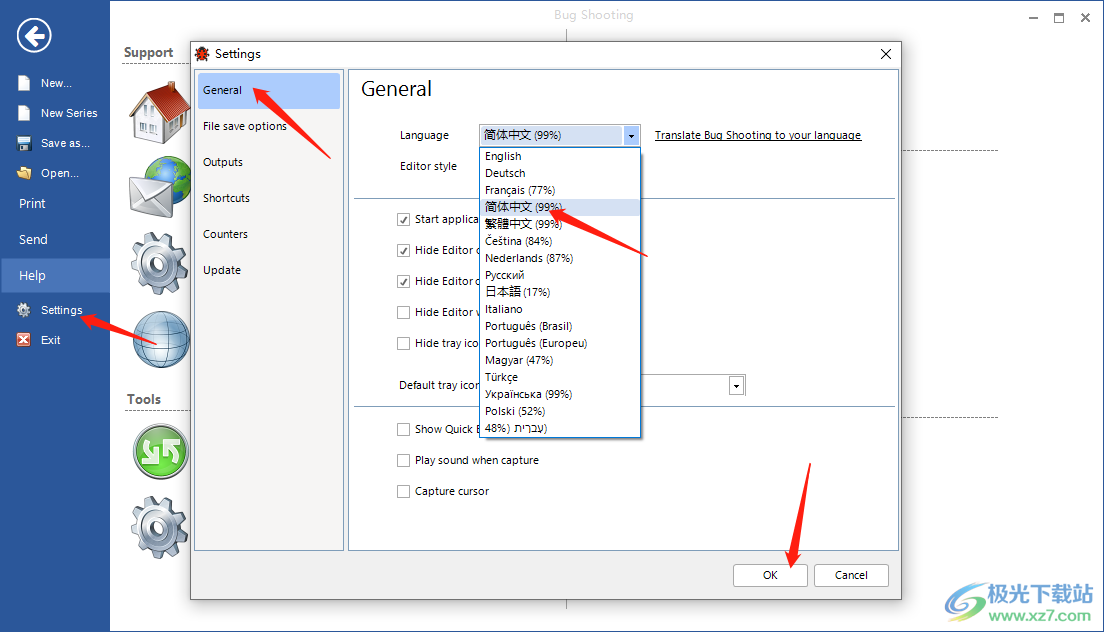Click the green arrows icon under Tools
The image size is (1104, 632).
click(x=161, y=451)
